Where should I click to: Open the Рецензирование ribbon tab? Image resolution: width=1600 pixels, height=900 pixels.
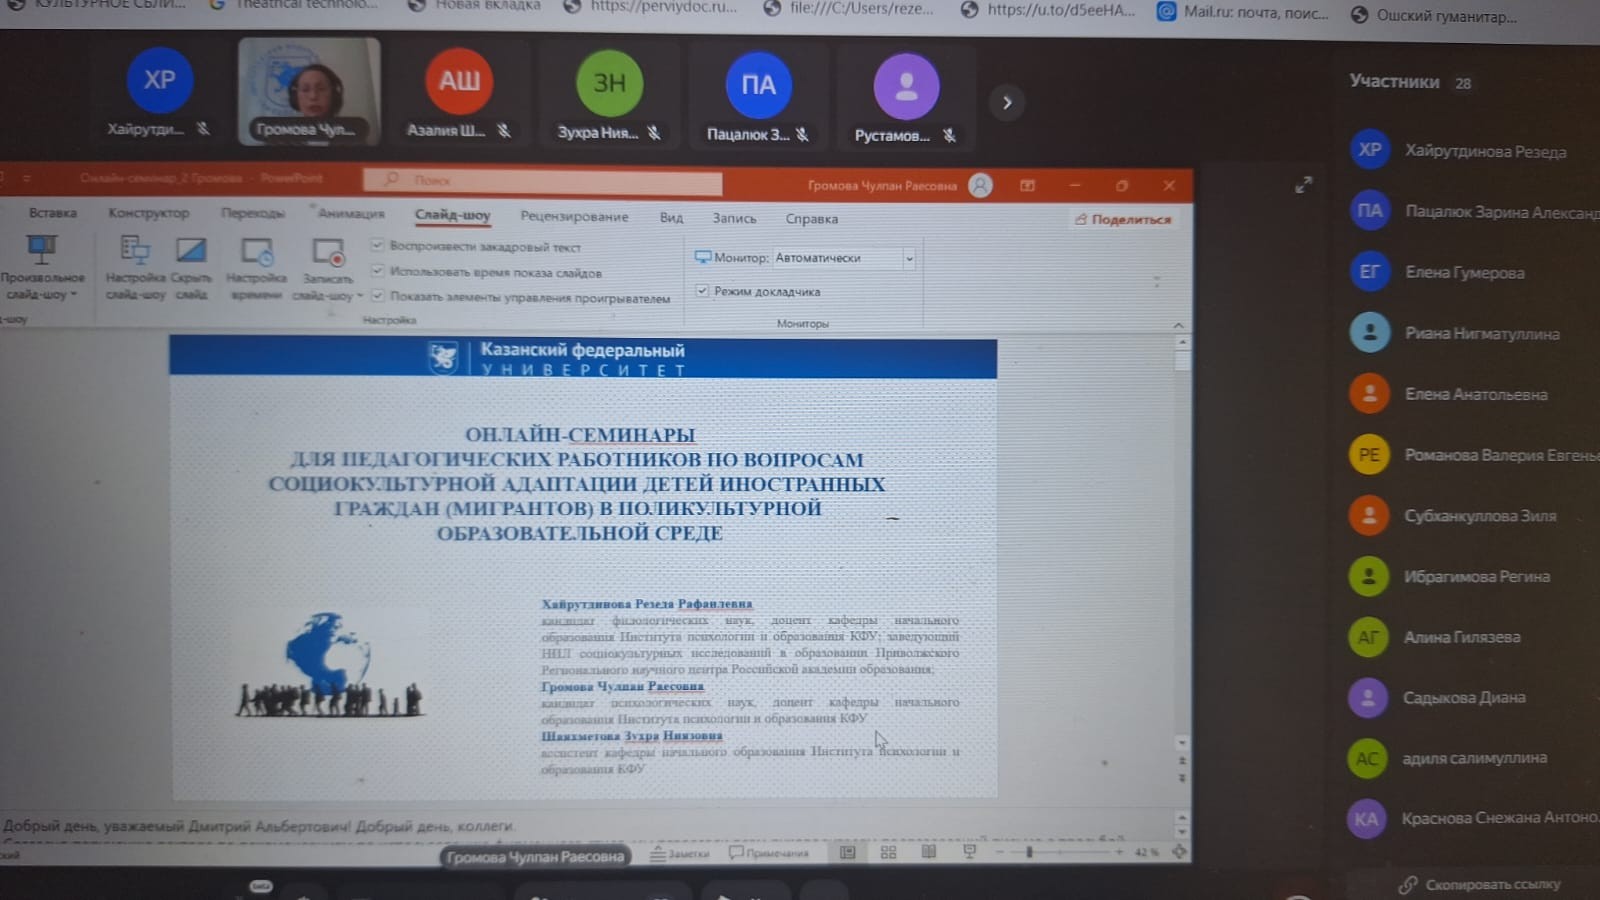point(574,216)
